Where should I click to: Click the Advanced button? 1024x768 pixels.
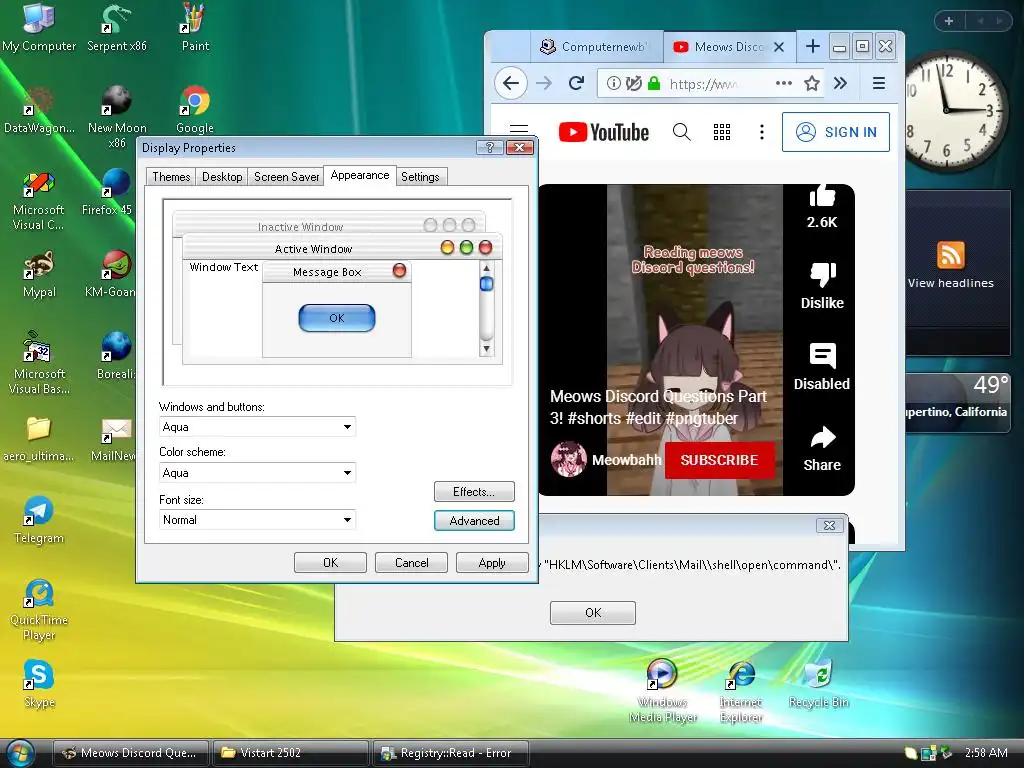coord(474,520)
